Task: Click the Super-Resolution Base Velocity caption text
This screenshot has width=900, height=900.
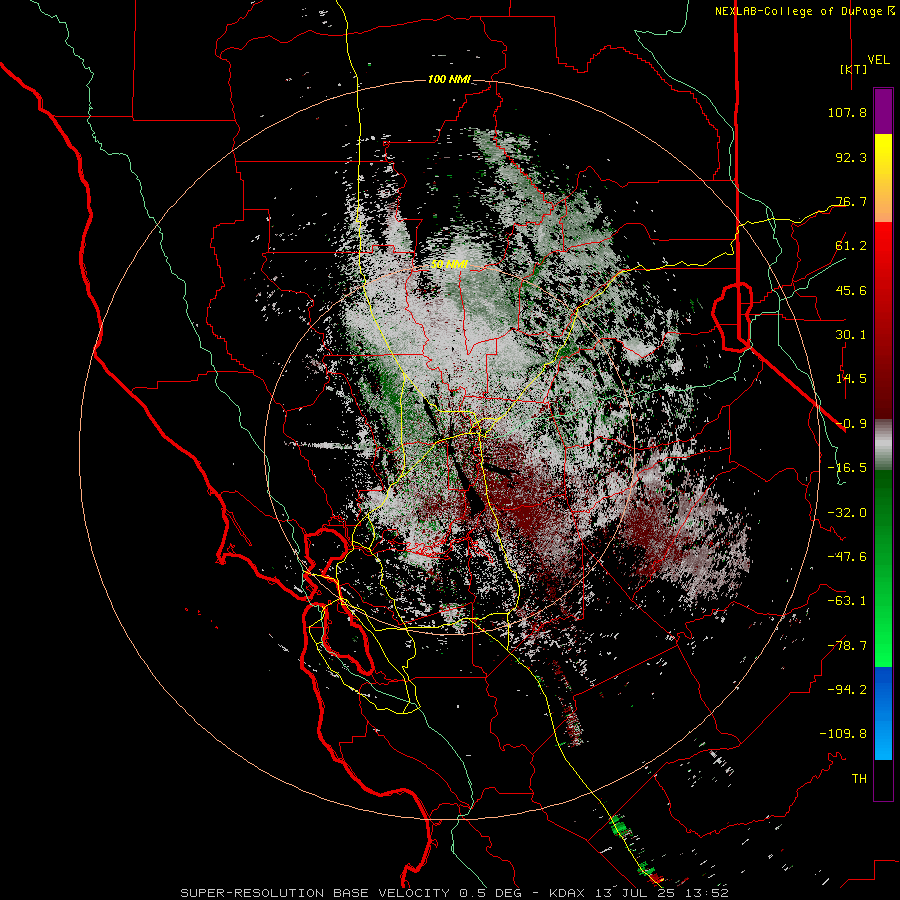Action: tap(454, 893)
